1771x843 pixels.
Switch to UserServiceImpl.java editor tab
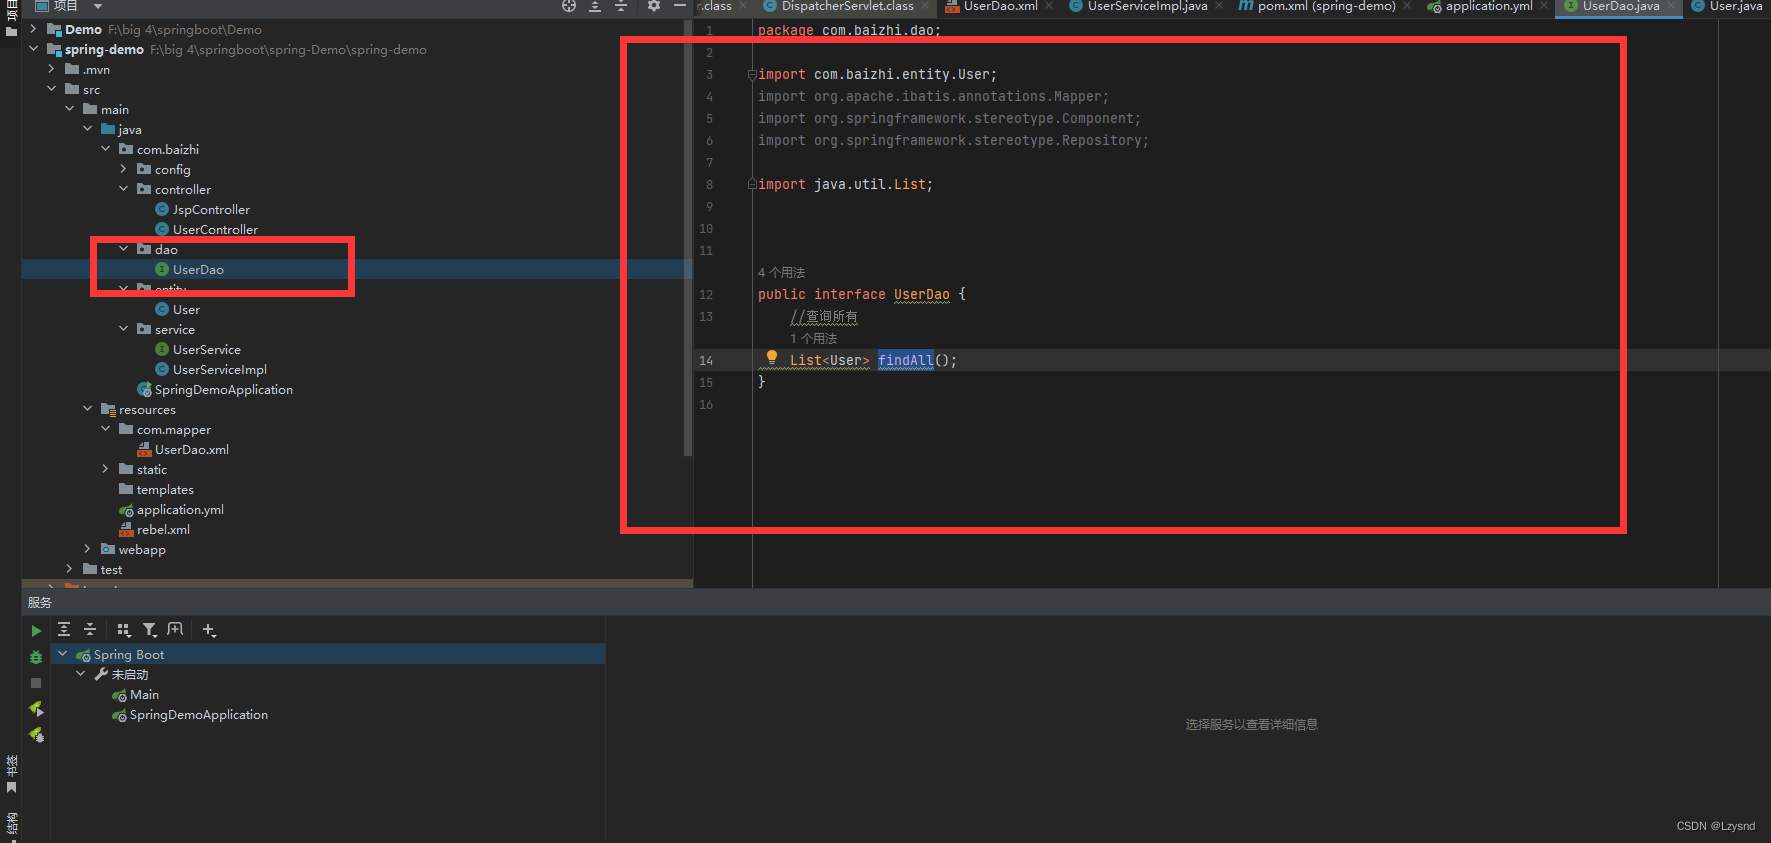(x=1147, y=6)
